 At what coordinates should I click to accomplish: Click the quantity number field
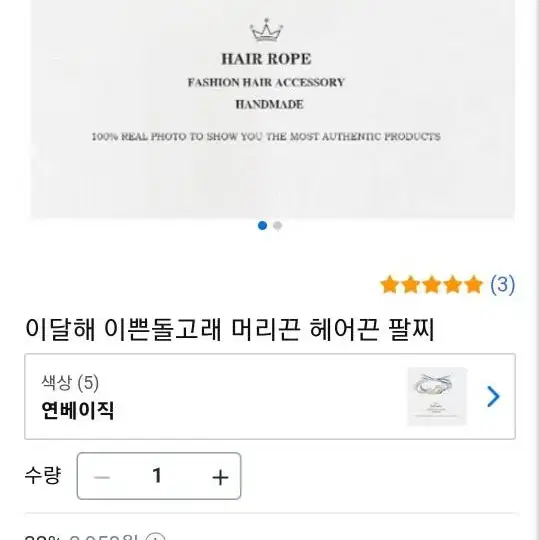click(x=157, y=476)
